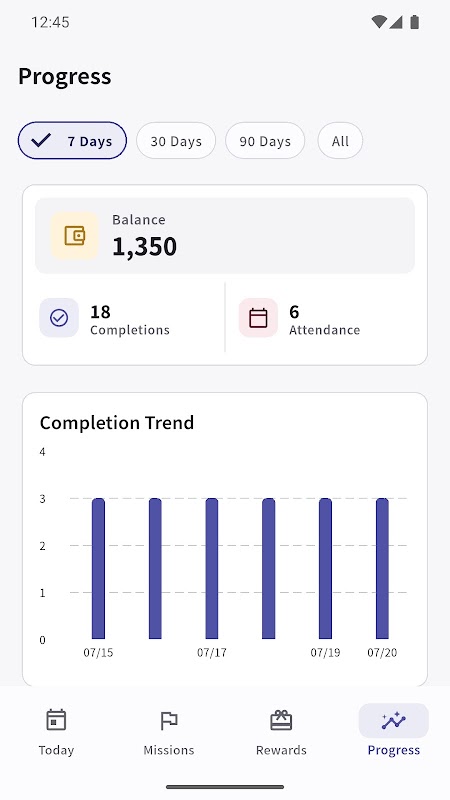Tap the calendar Attendance icon

(258, 318)
